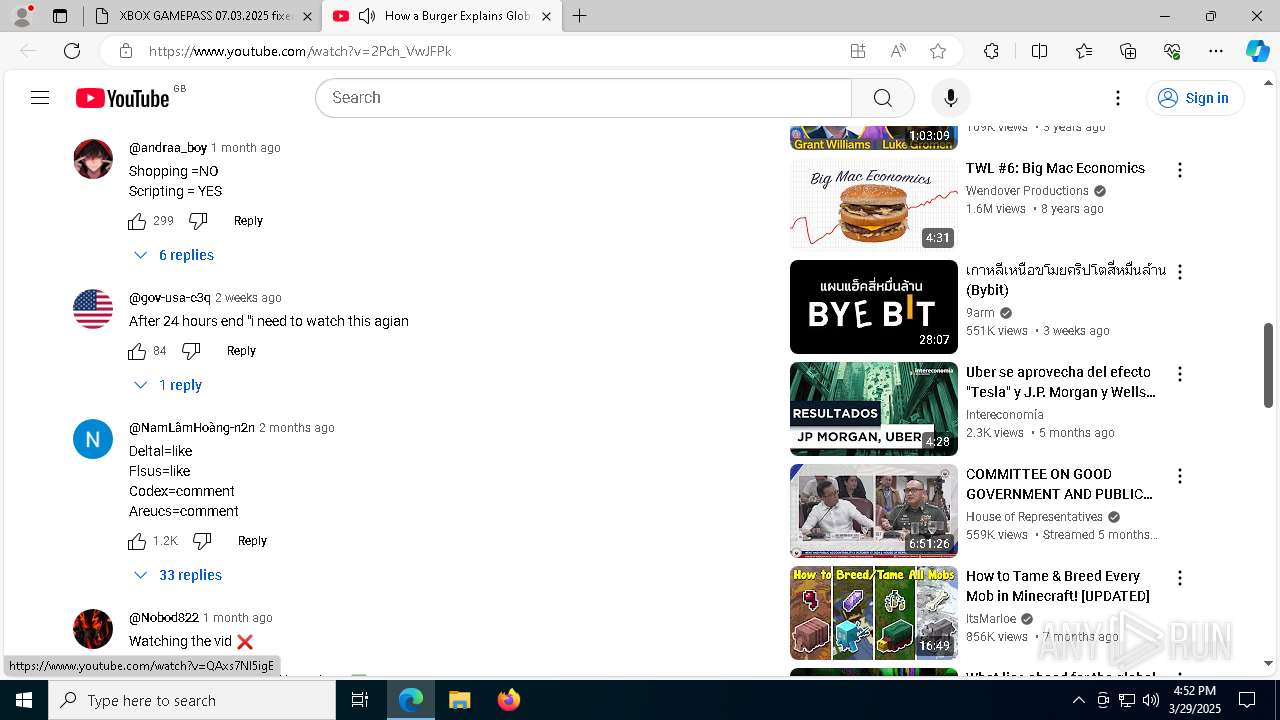Open YouTube settings three-dot menu
1280x720 pixels.
tap(1118, 98)
